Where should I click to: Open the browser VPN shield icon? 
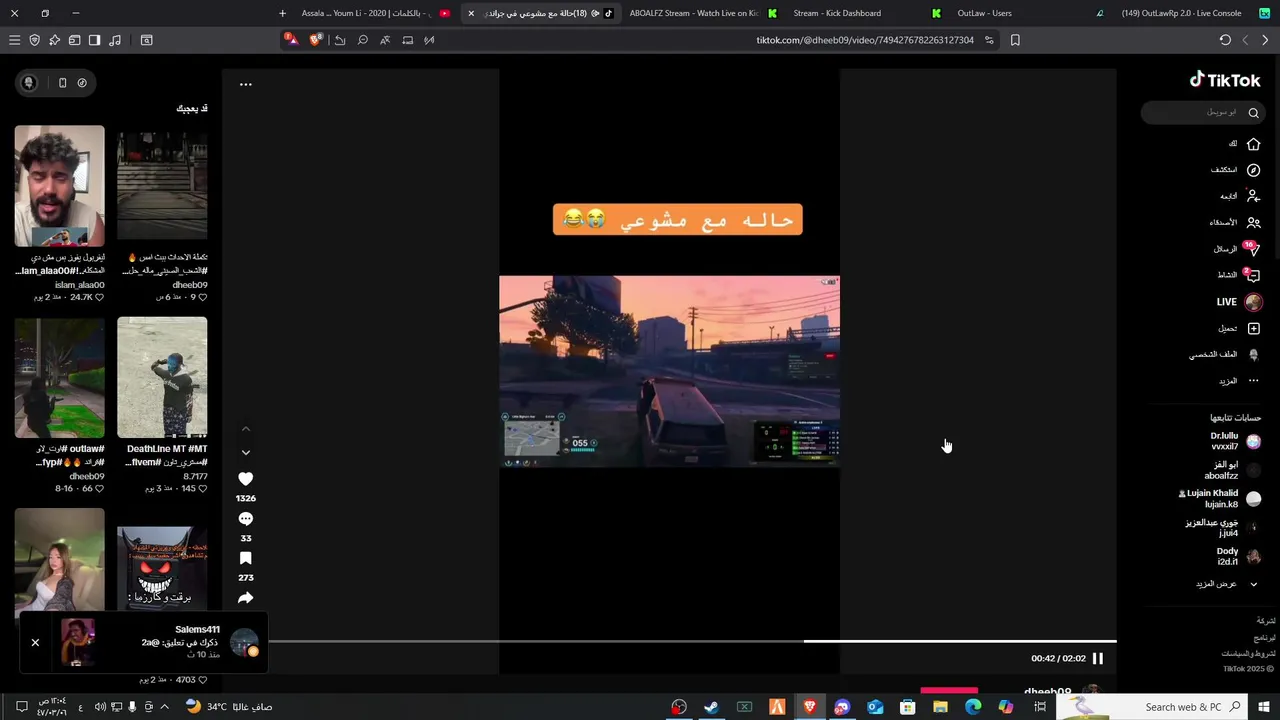tap(34, 40)
